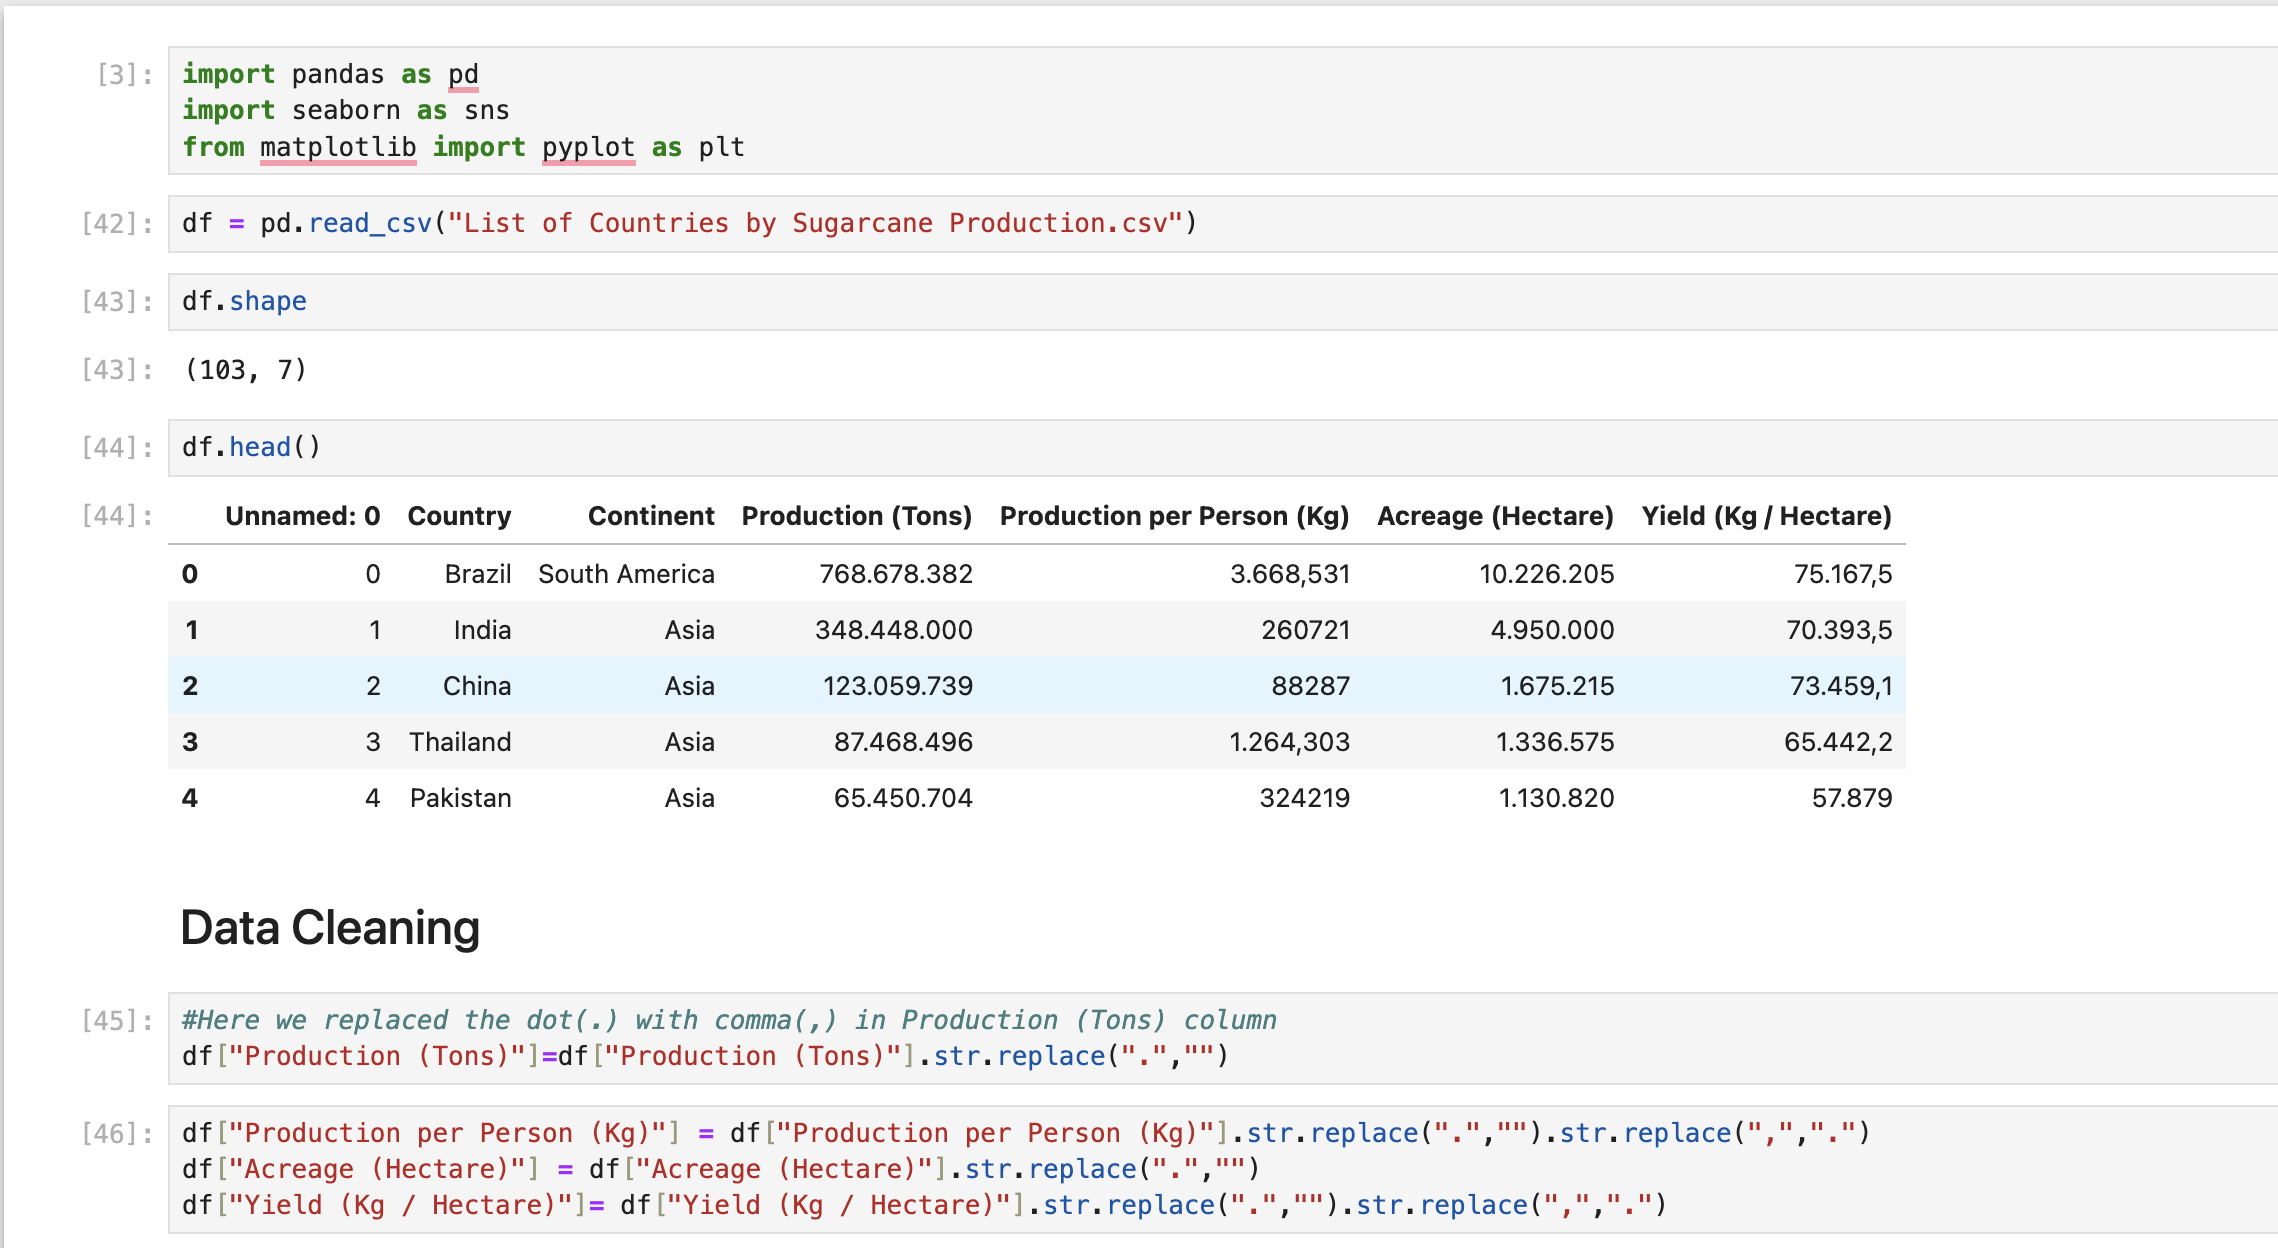
Task: Click the Acreage (Hectare) column header
Action: (x=1495, y=516)
